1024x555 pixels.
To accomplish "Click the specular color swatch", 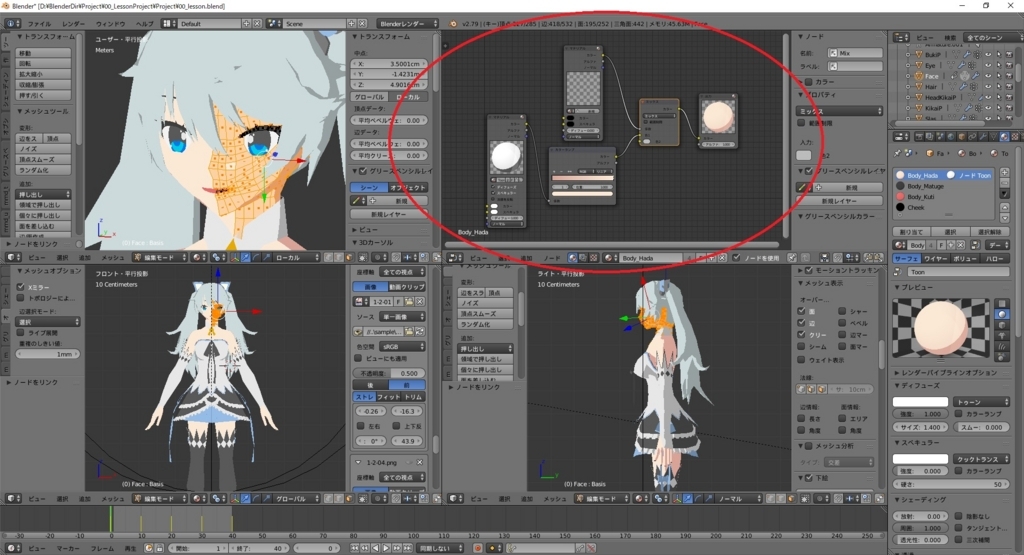I will [920, 459].
